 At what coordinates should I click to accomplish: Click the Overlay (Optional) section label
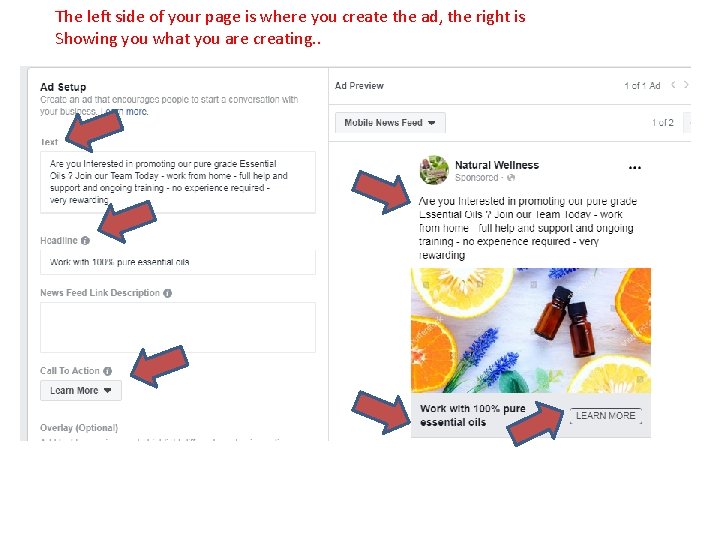[79, 428]
